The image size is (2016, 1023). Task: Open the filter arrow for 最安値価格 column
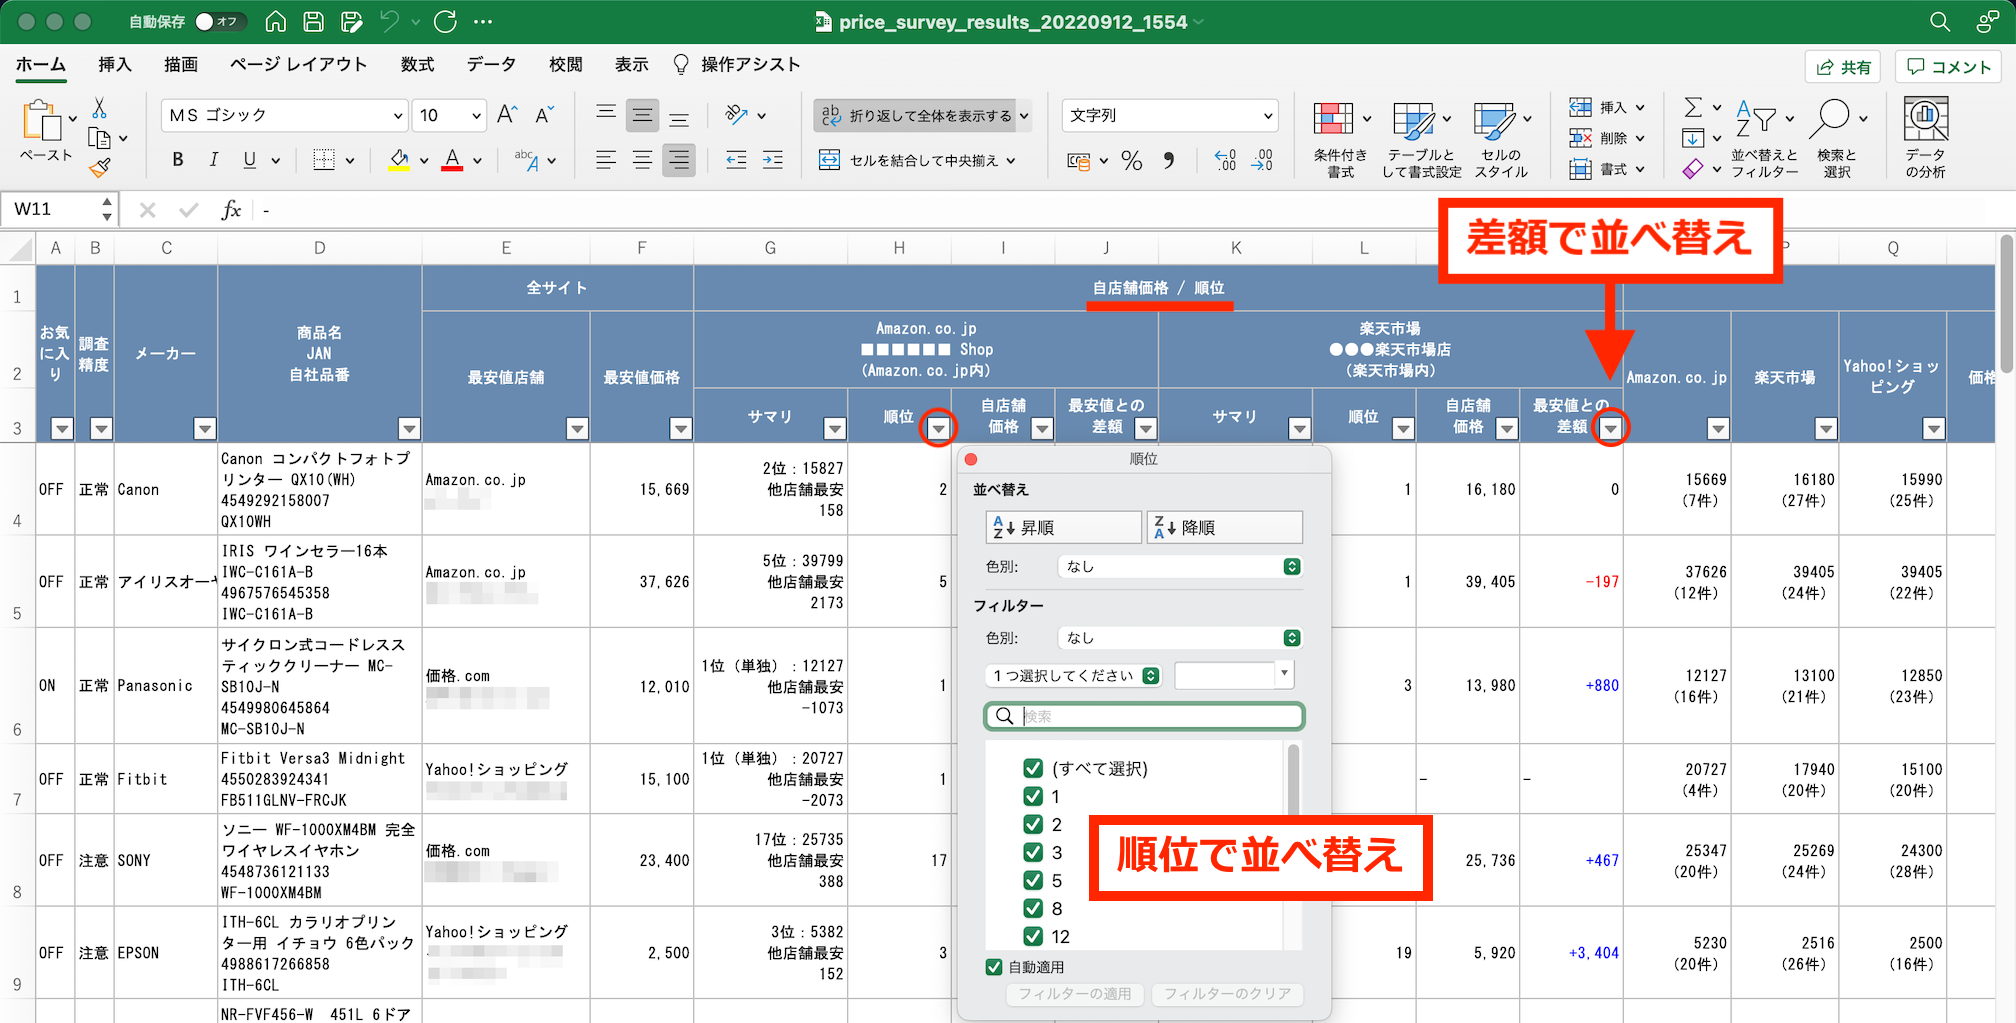(681, 429)
